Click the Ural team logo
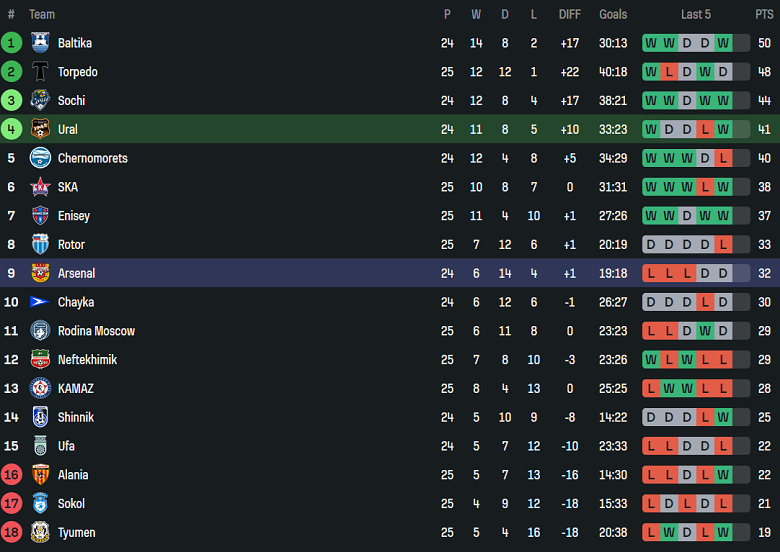Screen dimensions: 780x552 point(40,130)
